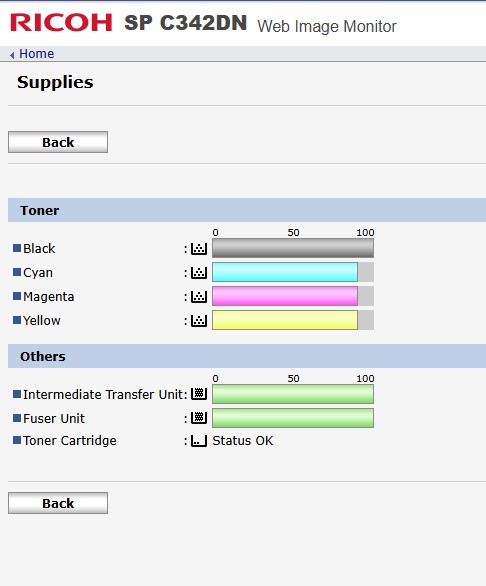Screen dimensions: 486x586
Task: Click the magenta toner level bar
Action: [x=293, y=296]
